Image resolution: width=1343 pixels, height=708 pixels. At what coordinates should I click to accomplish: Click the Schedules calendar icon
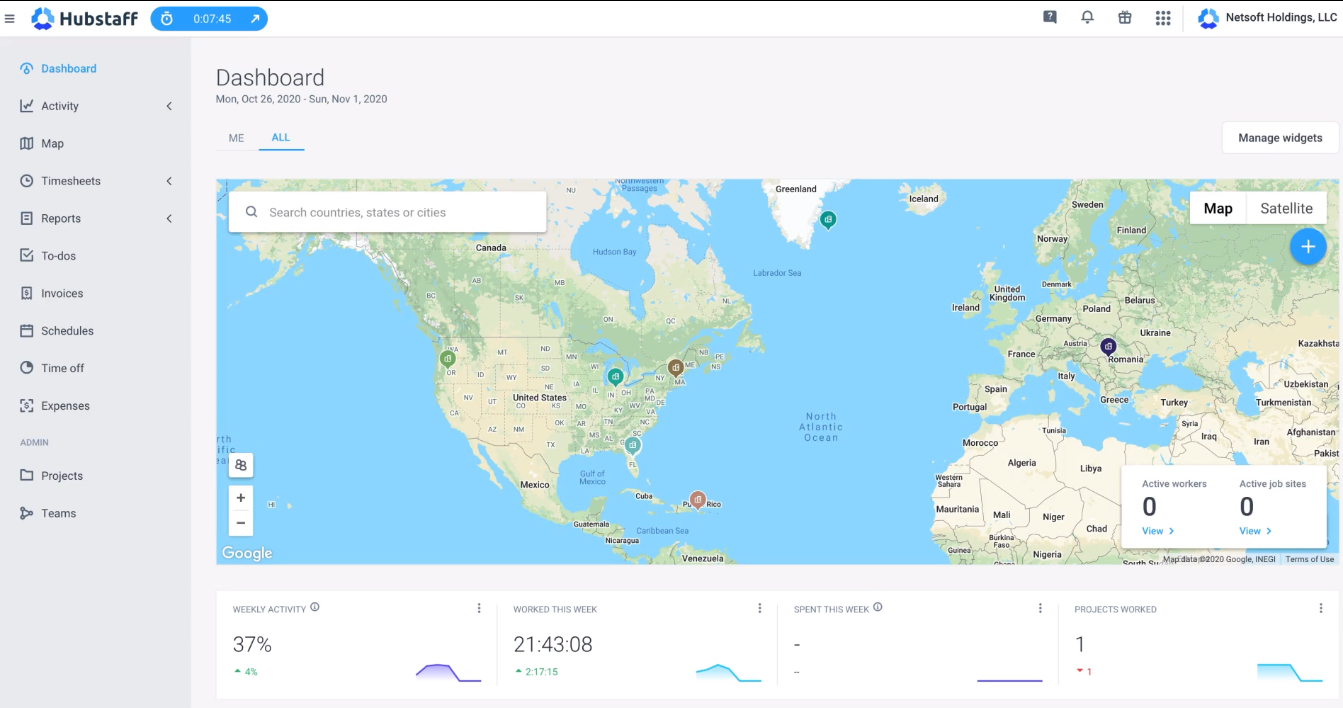pyautogui.click(x=27, y=331)
